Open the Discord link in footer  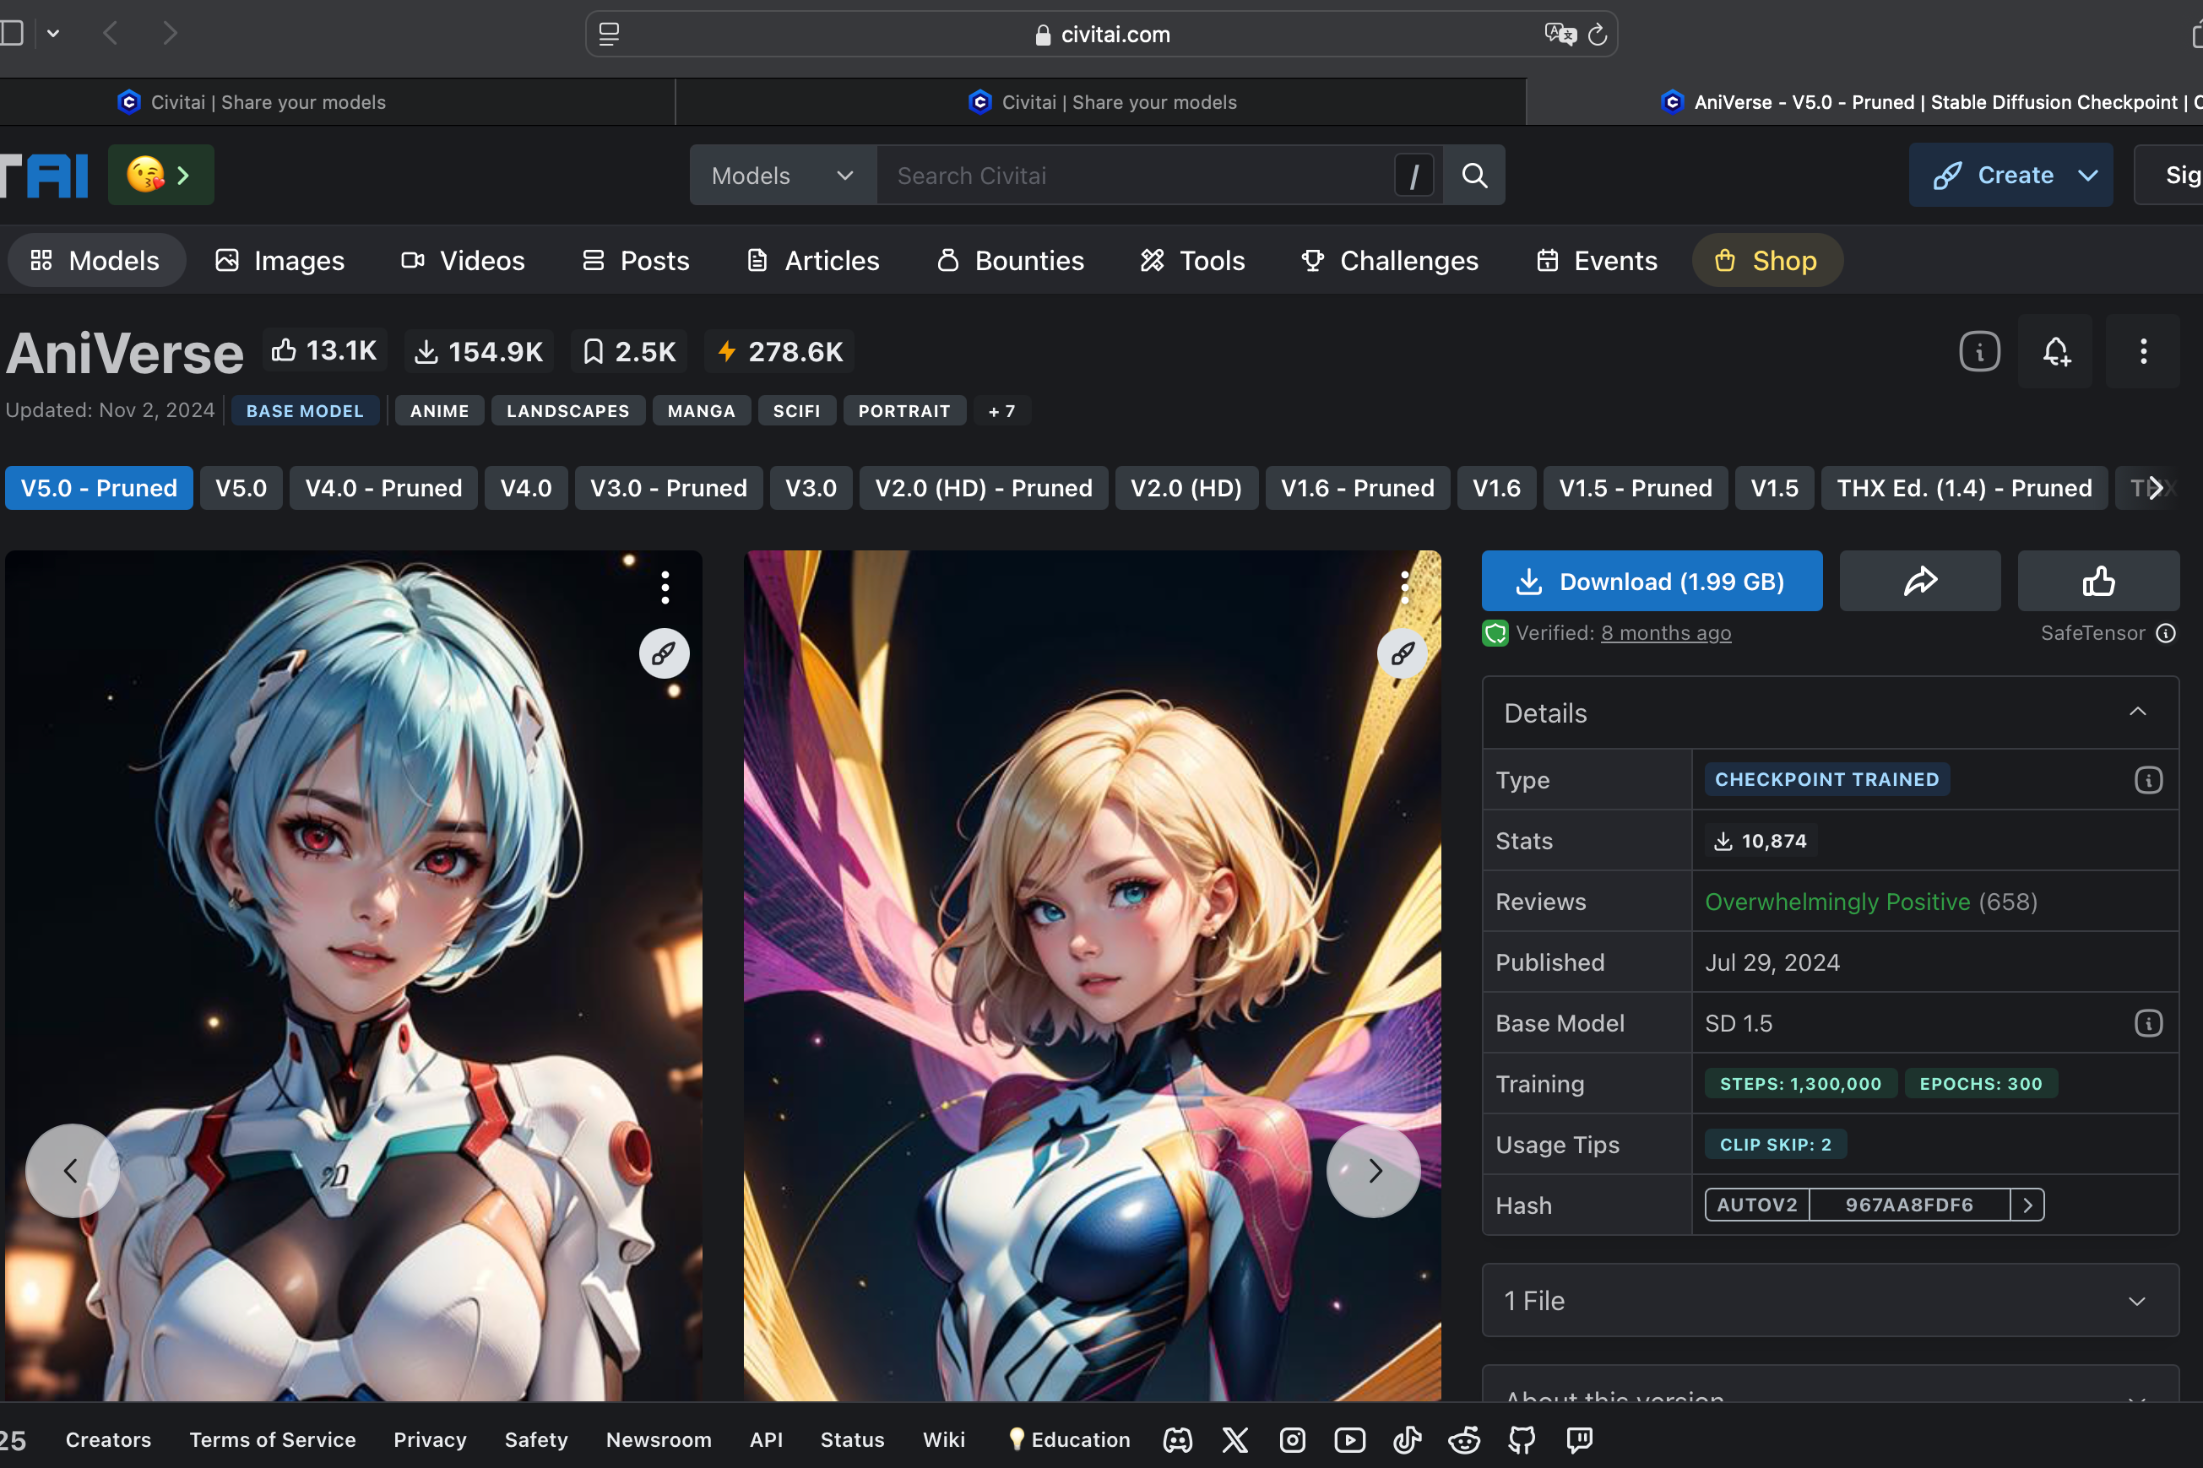(x=1178, y=1440)
